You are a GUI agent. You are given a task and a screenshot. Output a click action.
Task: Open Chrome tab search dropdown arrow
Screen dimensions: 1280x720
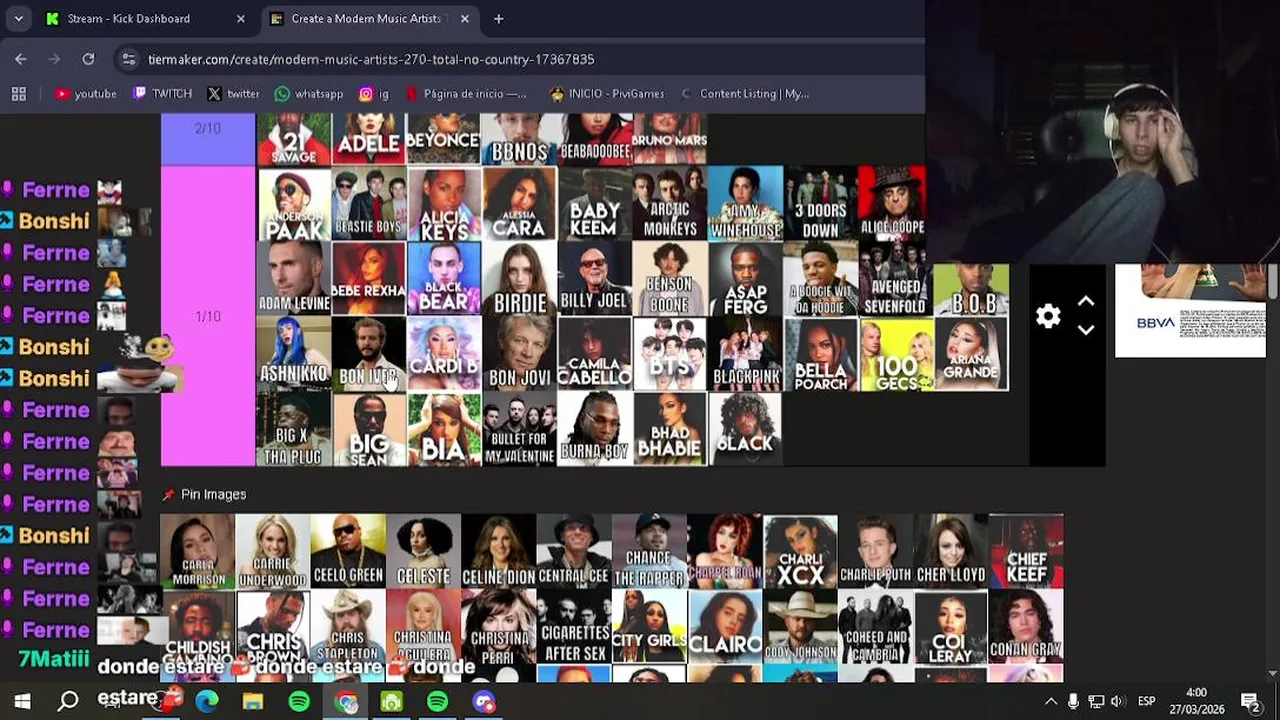click(x=18, y=18)
